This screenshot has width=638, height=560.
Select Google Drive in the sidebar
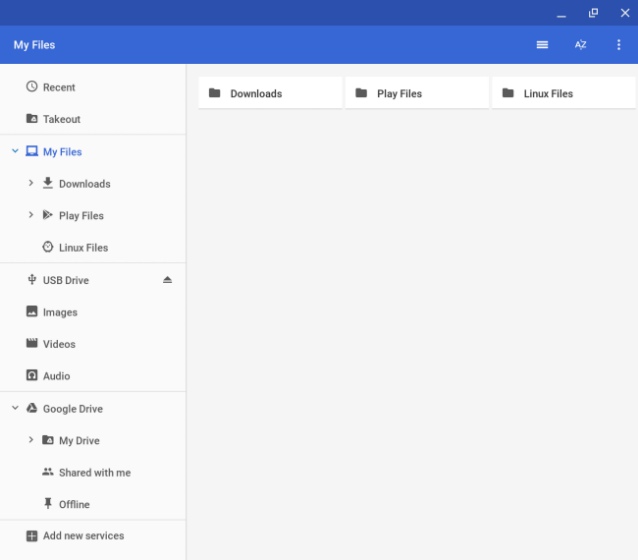[x=93, y=408]
